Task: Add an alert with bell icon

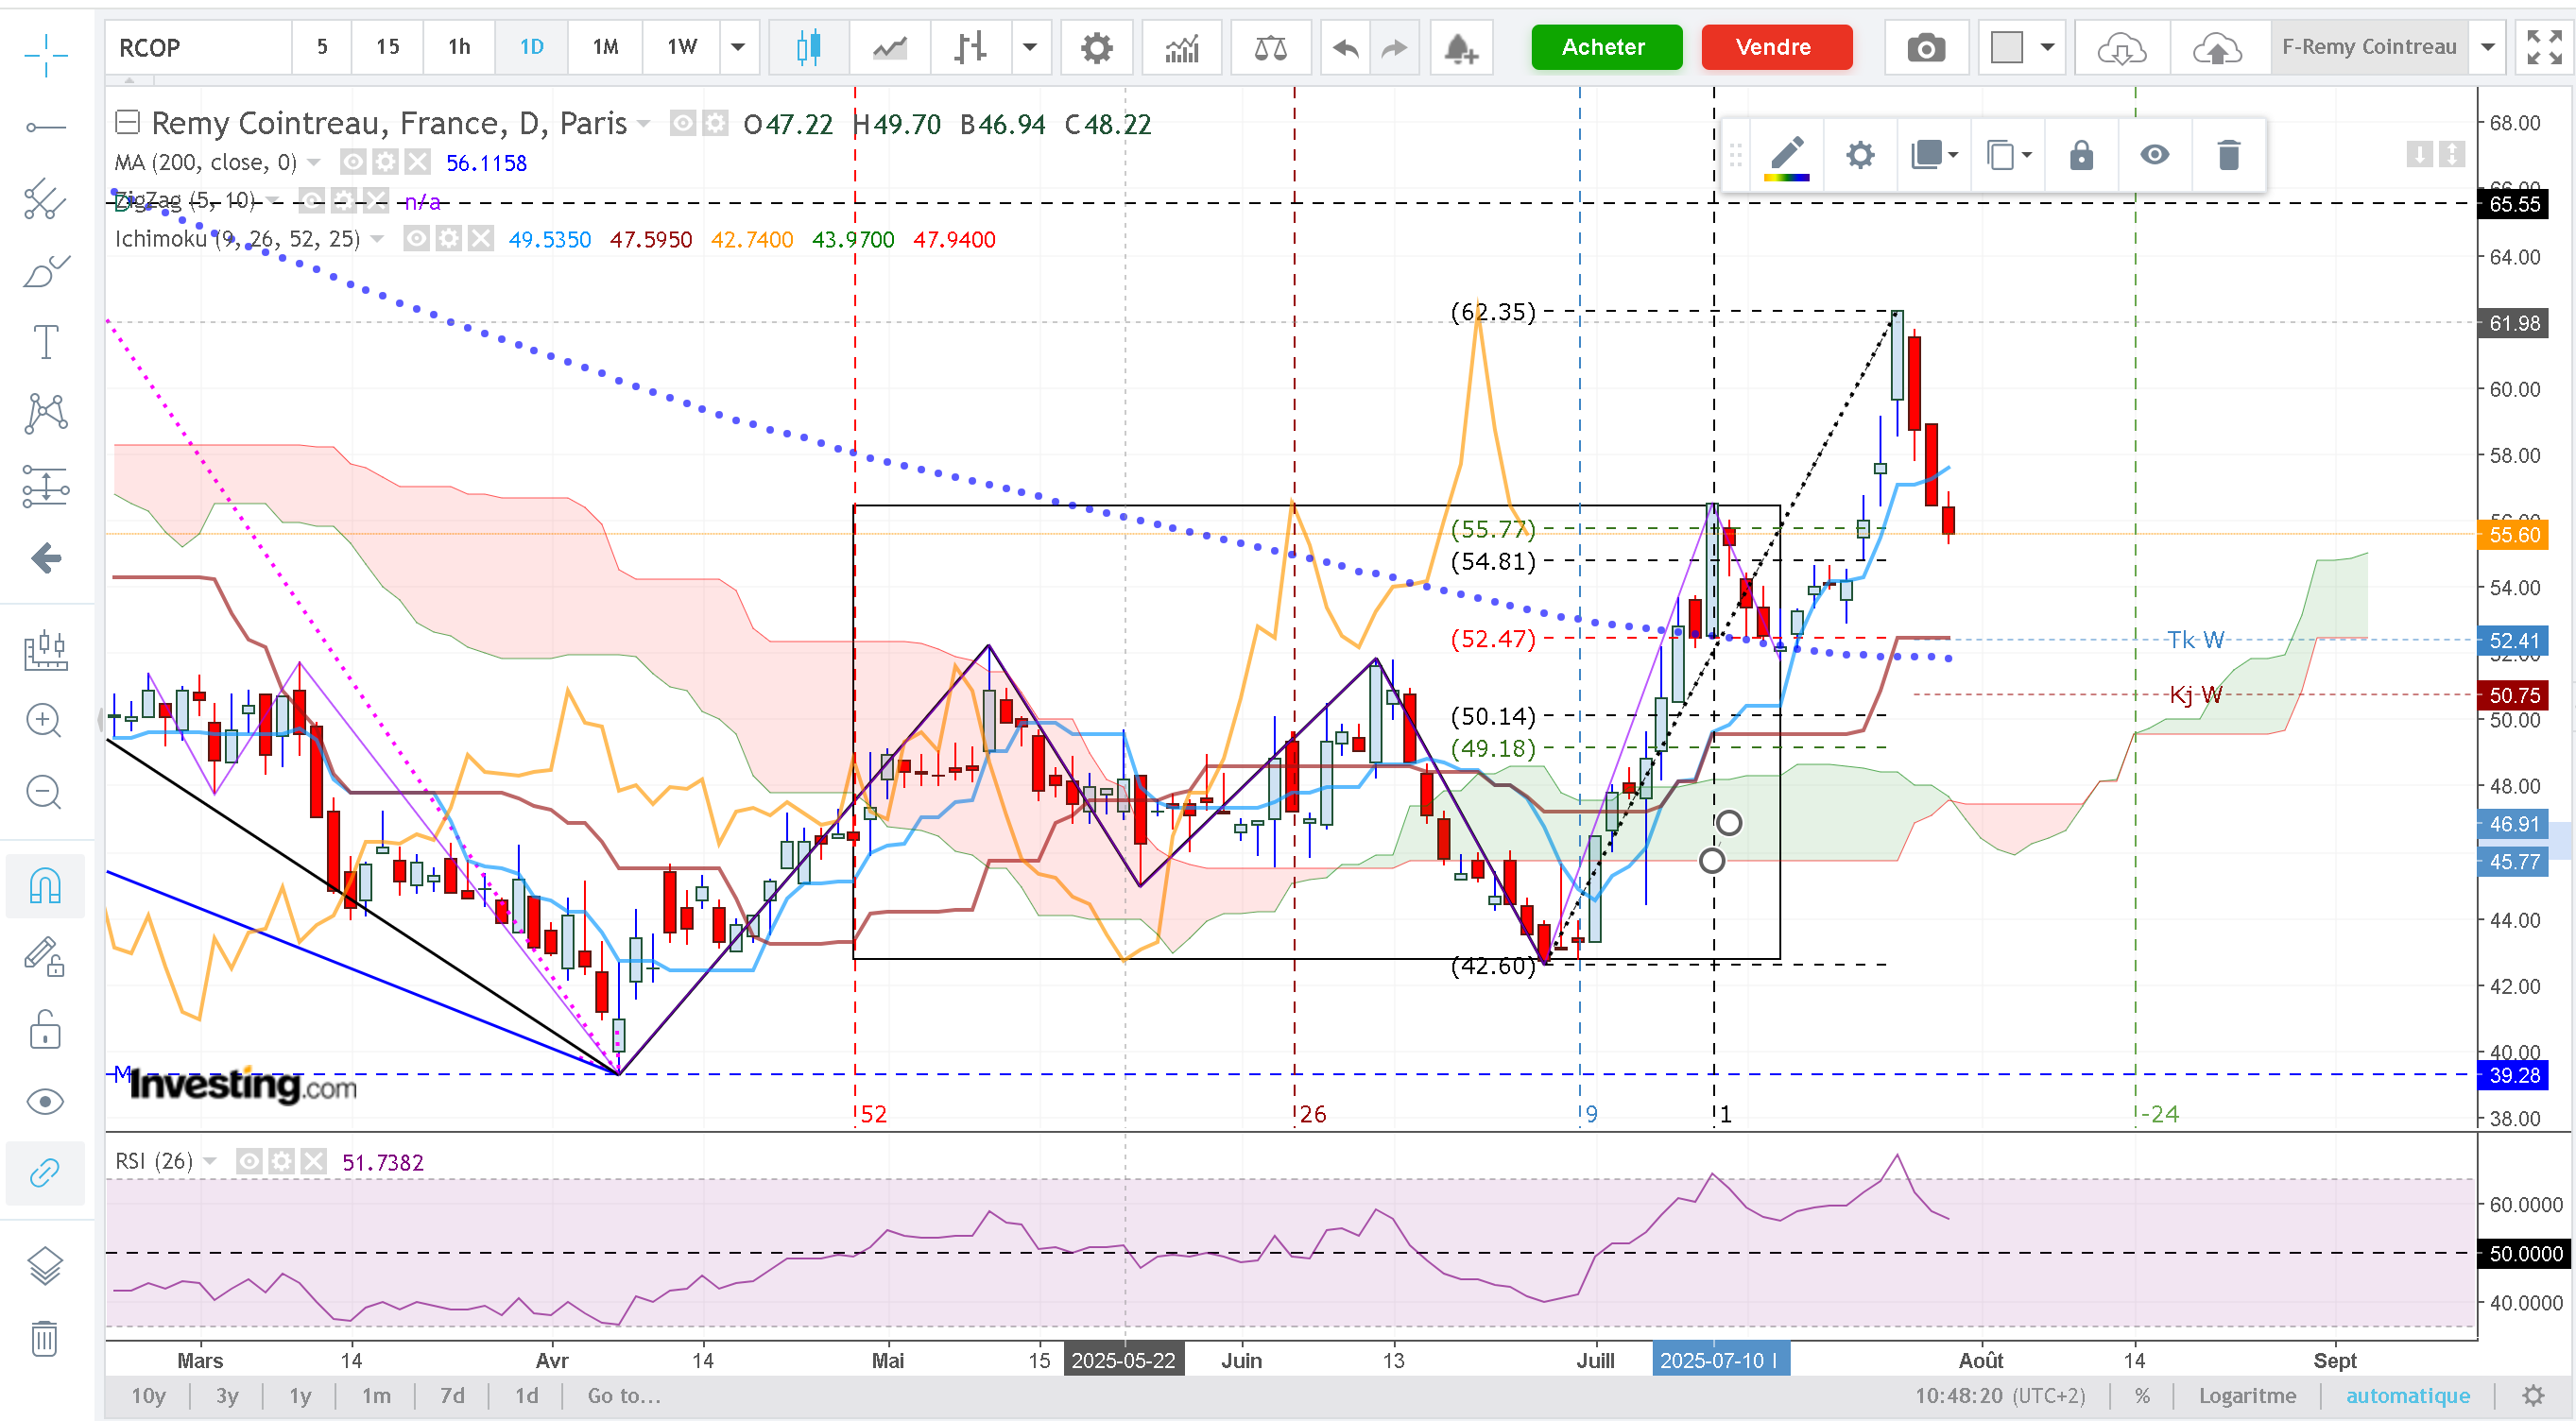Action: (1461, 47)
